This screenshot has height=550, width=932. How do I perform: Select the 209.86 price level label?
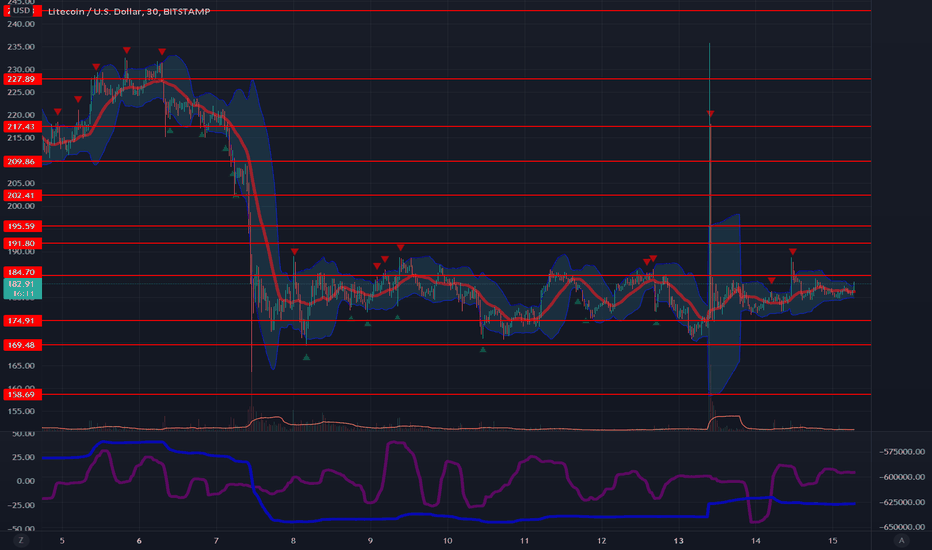pos(22,162)
